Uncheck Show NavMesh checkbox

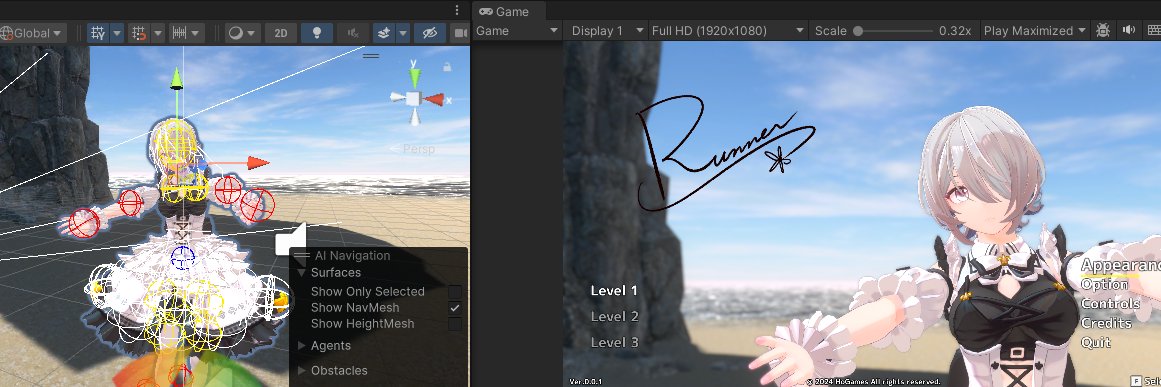[x=455, y=308]
